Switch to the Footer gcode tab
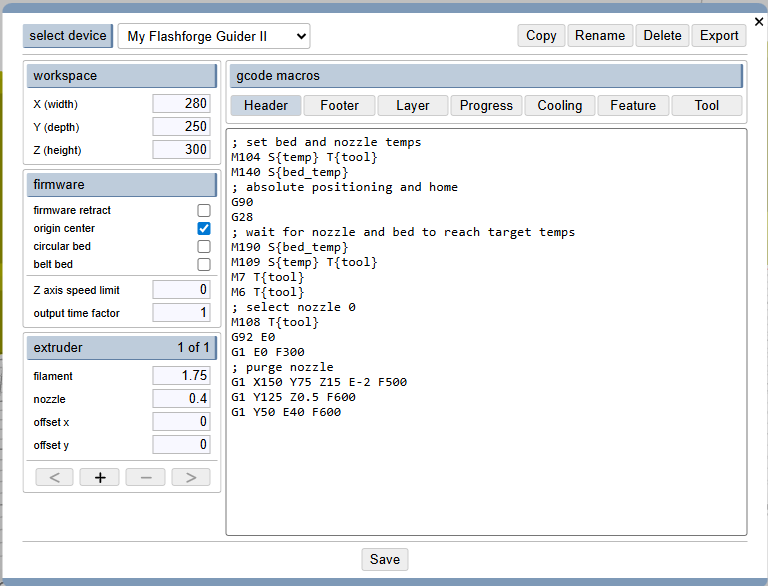Screen dimensions: 768x586 tap(339, 105)
